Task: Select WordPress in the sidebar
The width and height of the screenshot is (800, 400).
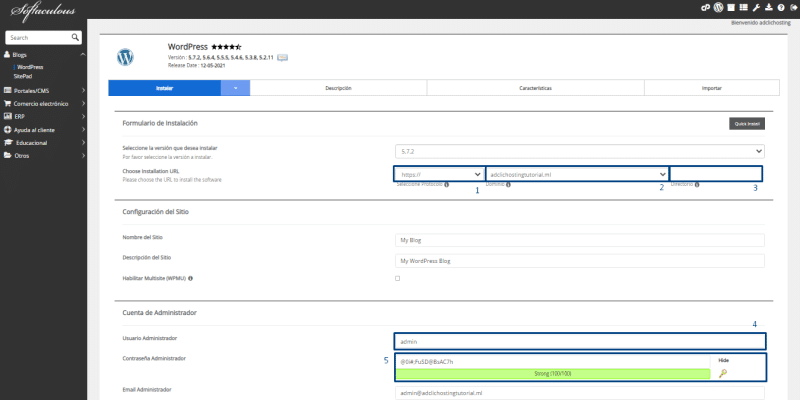Action: pos(30,67)
